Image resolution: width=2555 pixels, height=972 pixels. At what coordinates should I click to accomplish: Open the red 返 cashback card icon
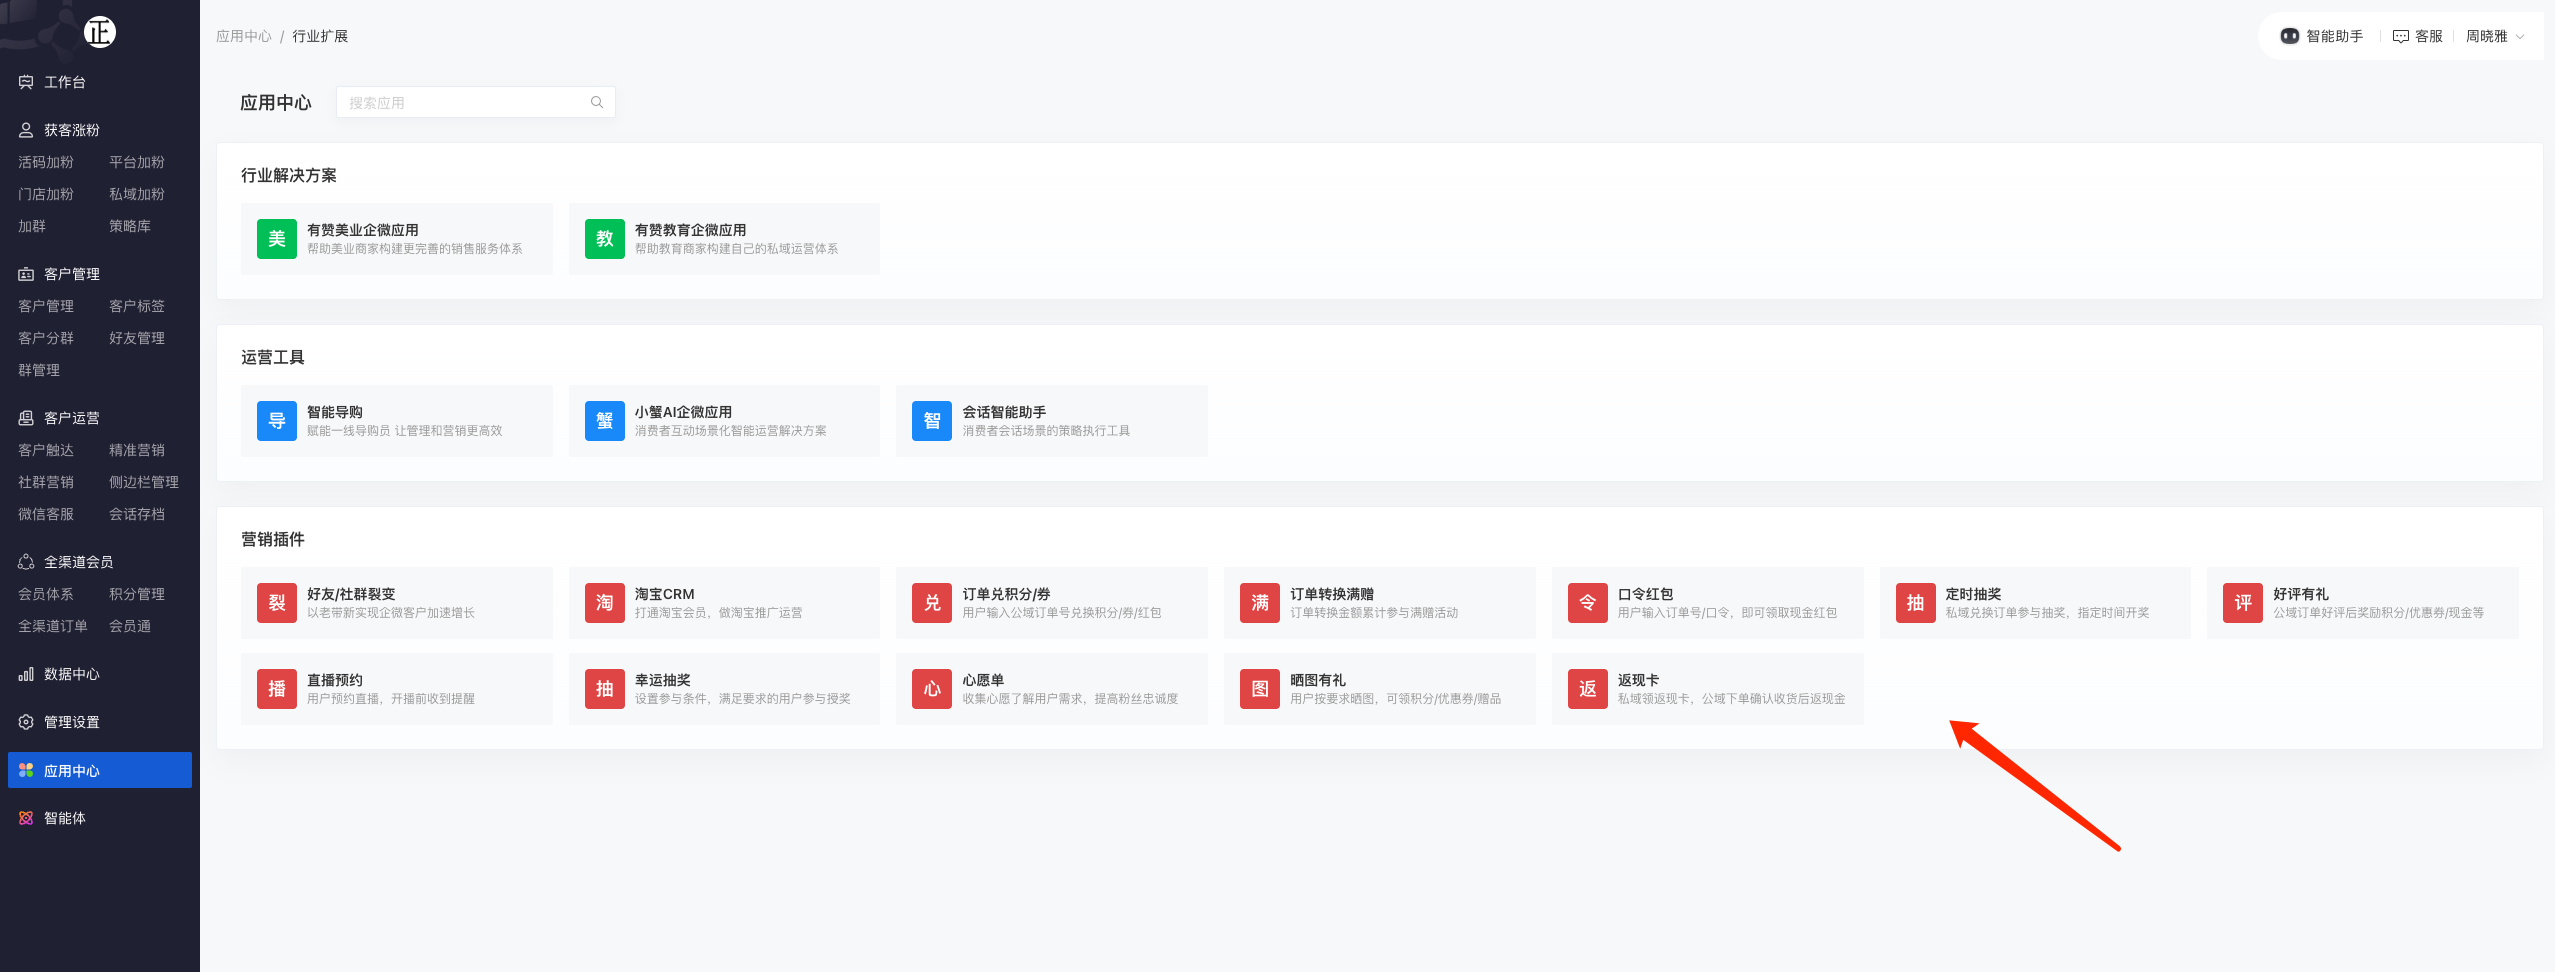coord(1587,689)
